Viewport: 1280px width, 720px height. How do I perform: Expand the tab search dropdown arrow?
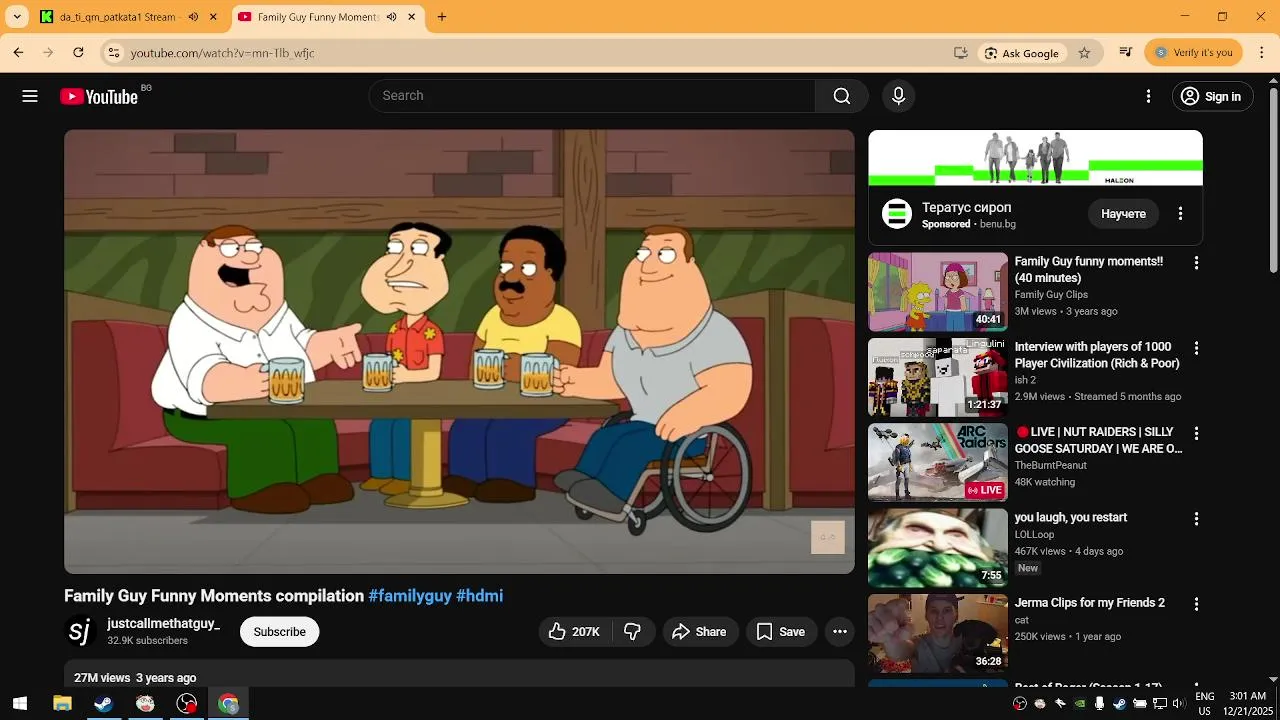[17, 17]
